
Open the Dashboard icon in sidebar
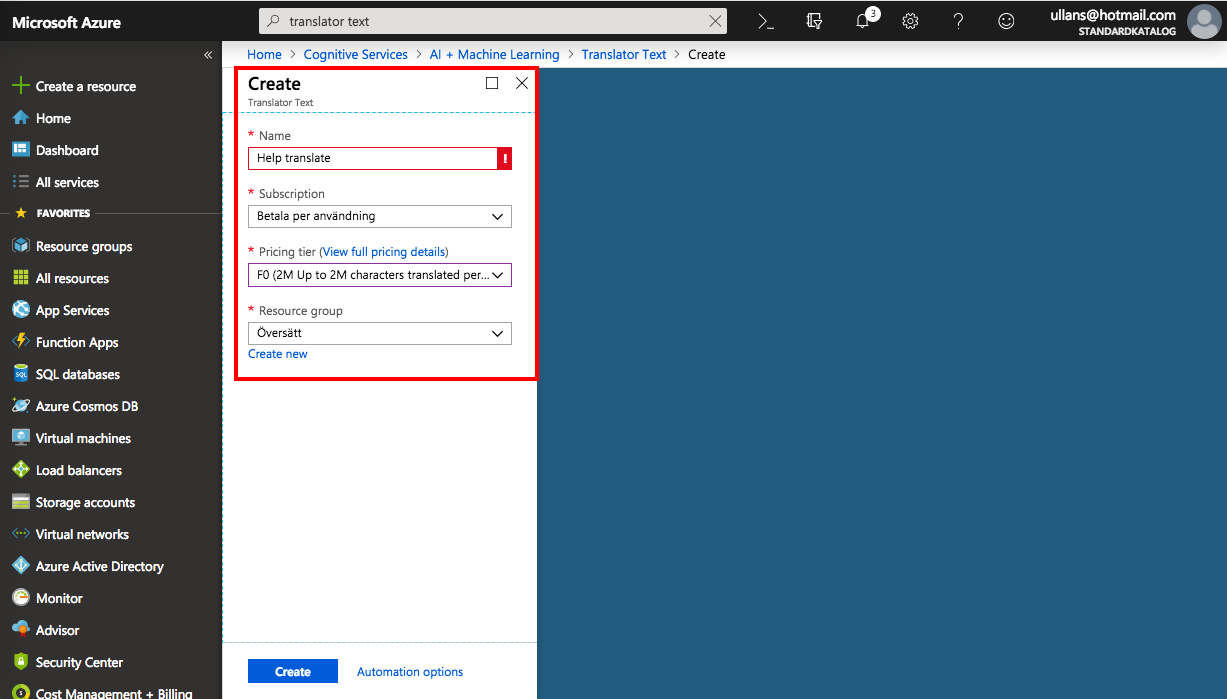coord(21,150)
